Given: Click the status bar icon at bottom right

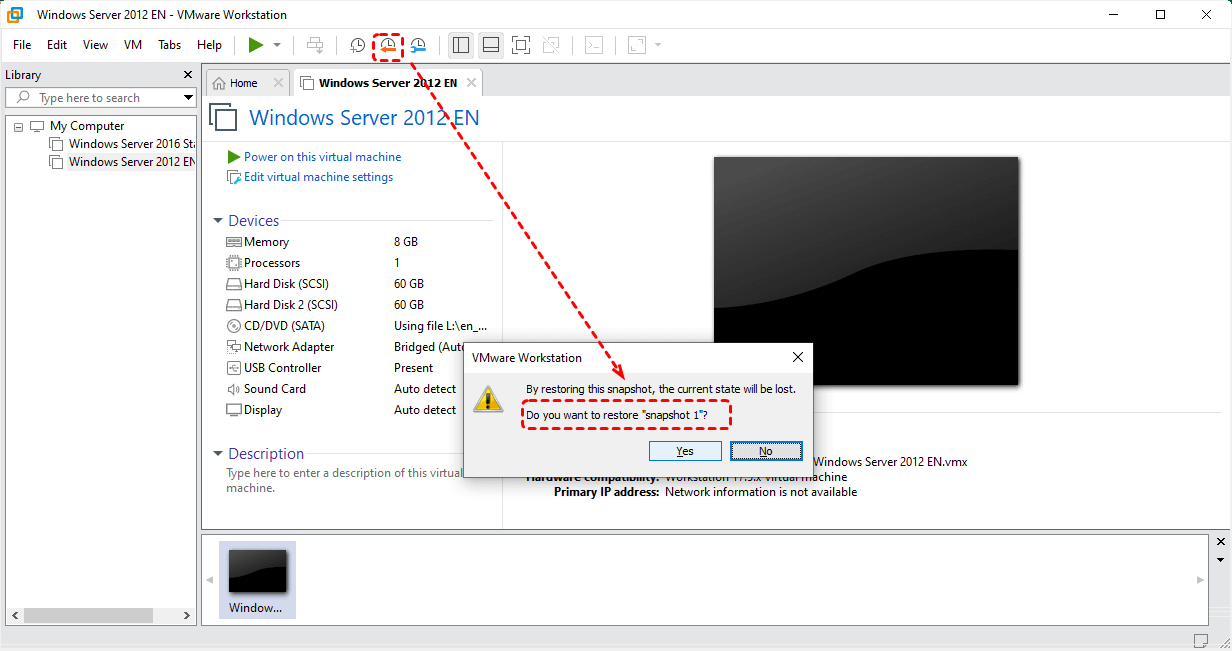Looking at the screenshot, I should pyautogui.click(x=1201, y=640).
